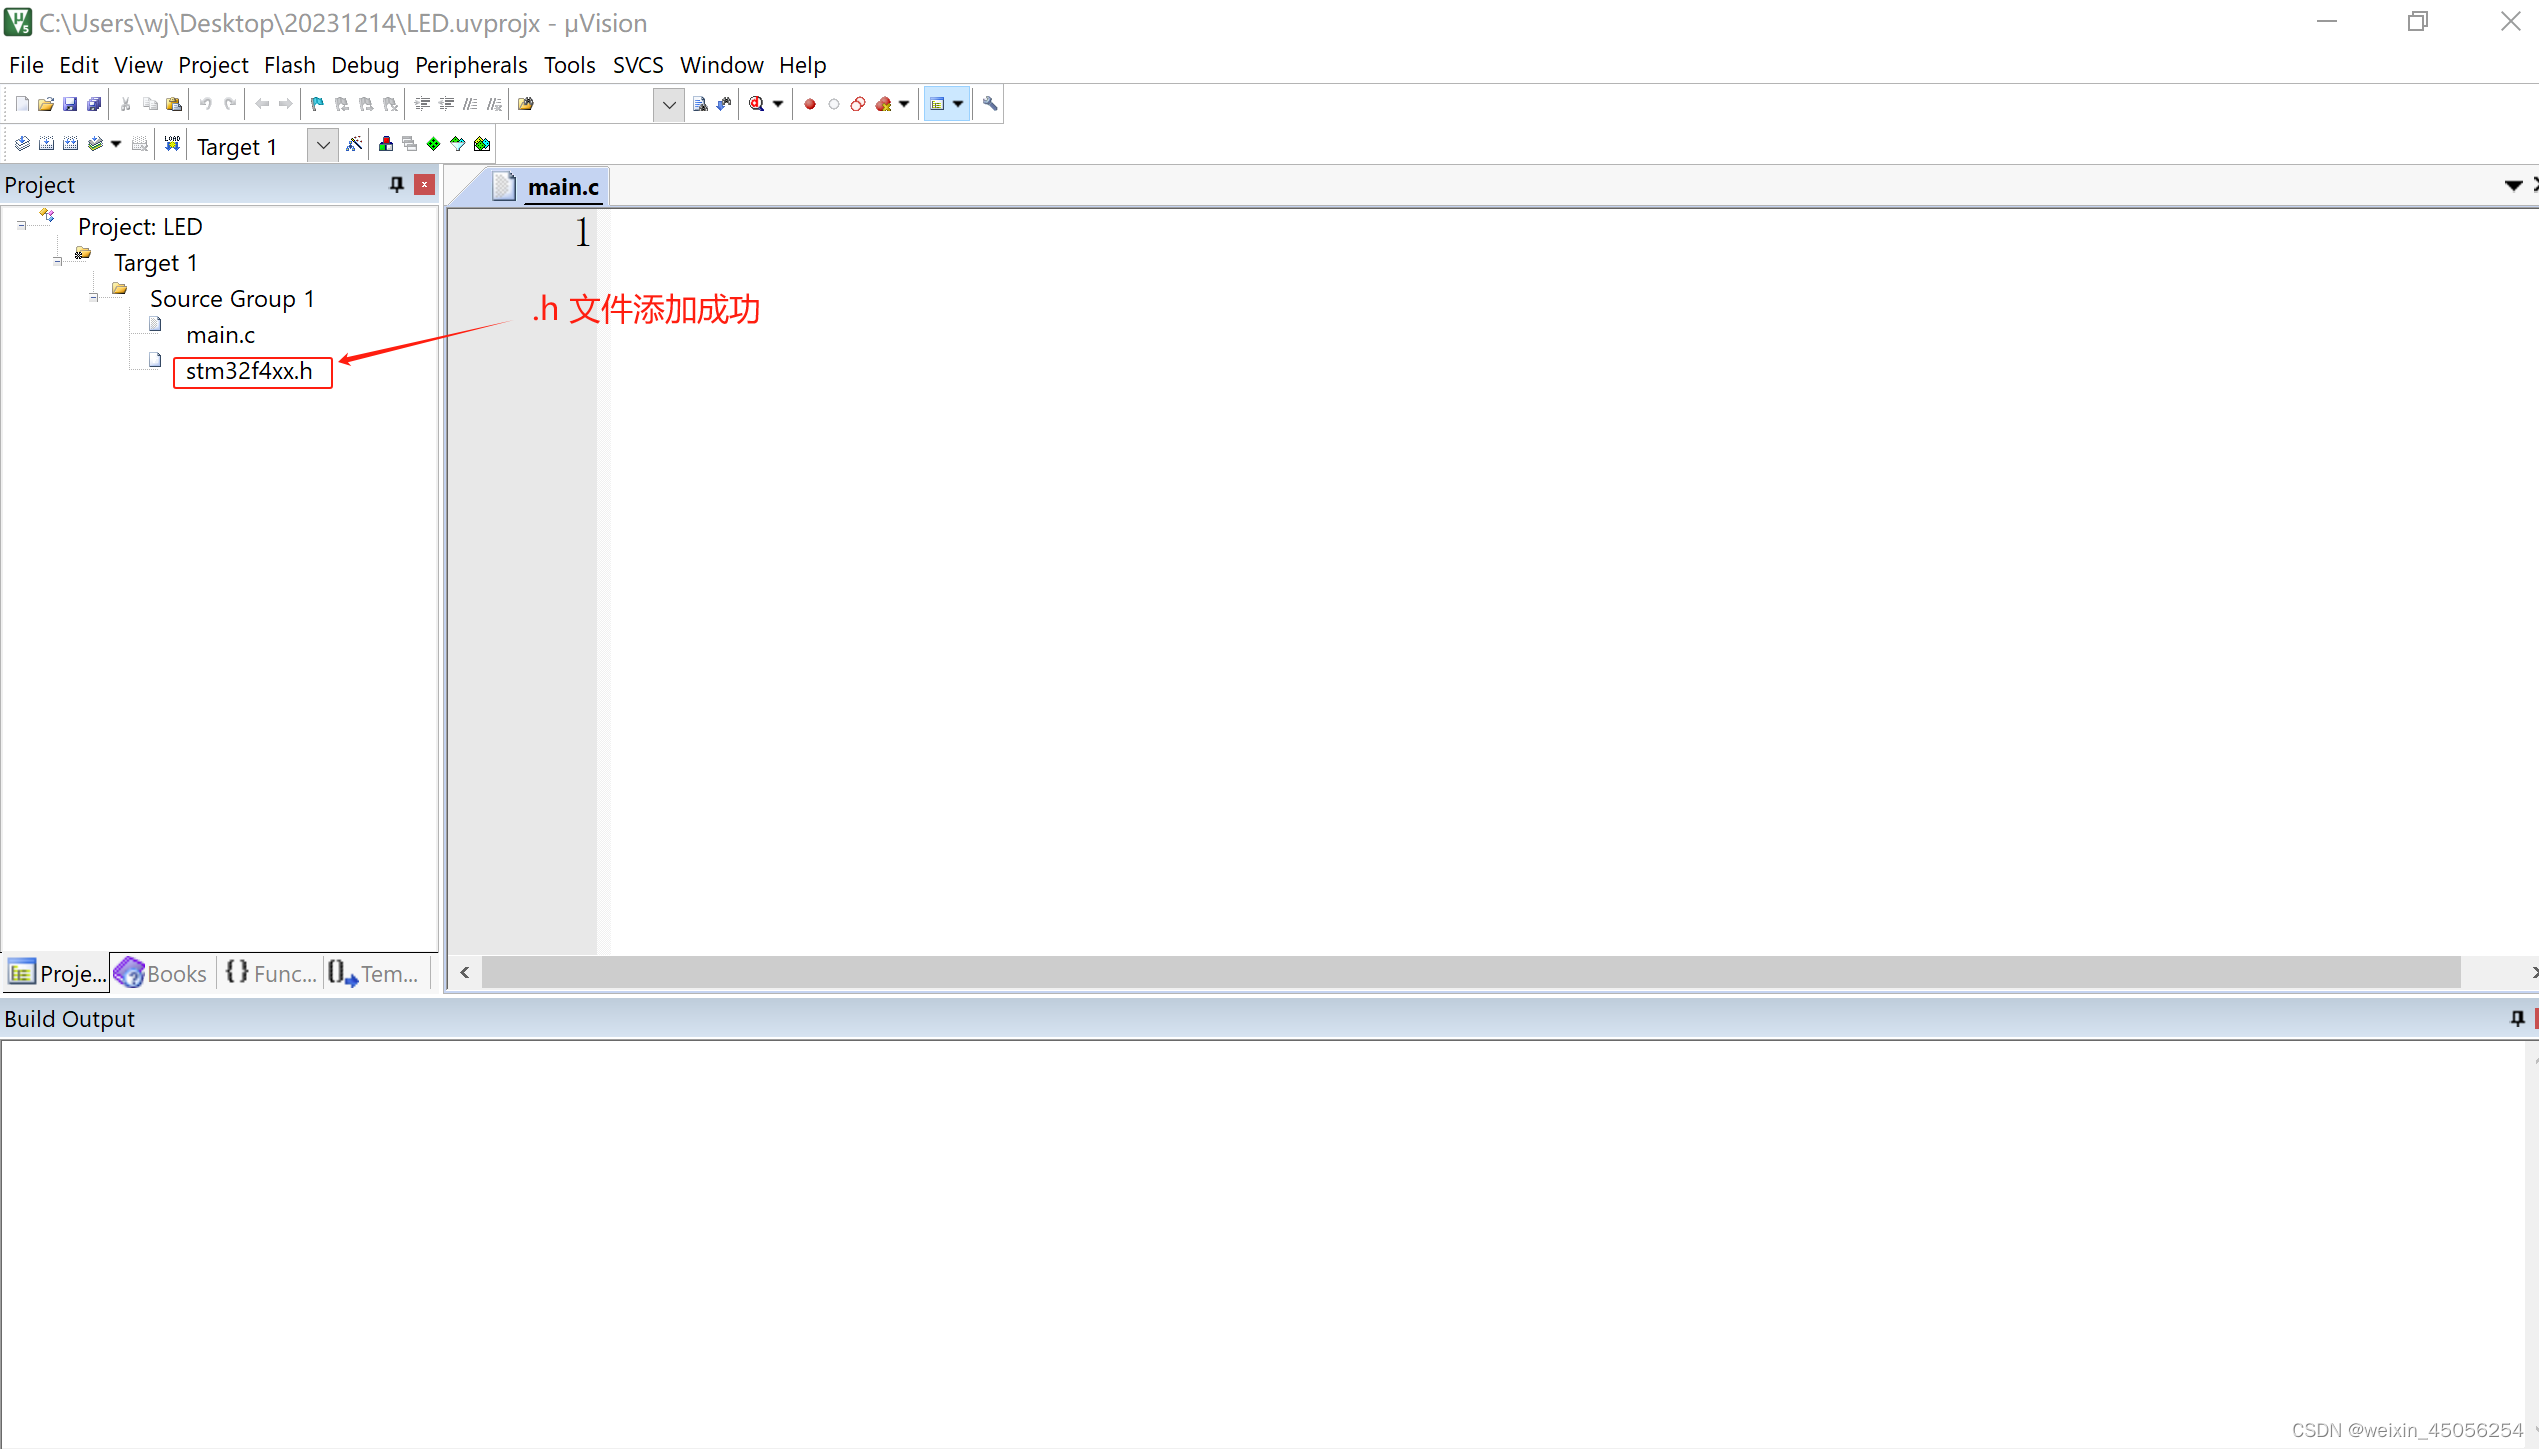Screen dimensions: 2539x1449
Task: Open Configuration with the wrench icon
Action: [x=990, y=104]
